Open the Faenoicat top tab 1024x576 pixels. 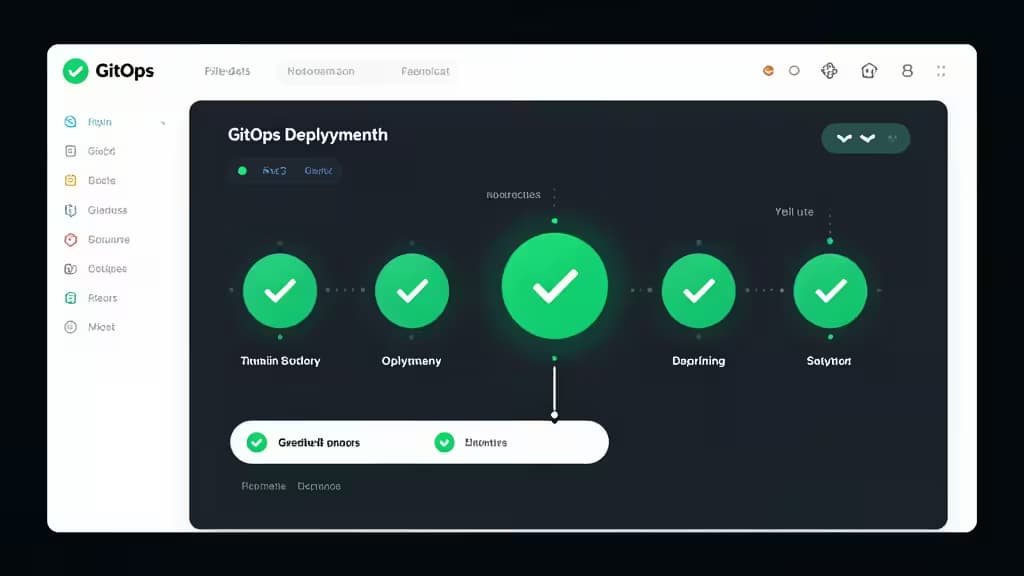425,71
